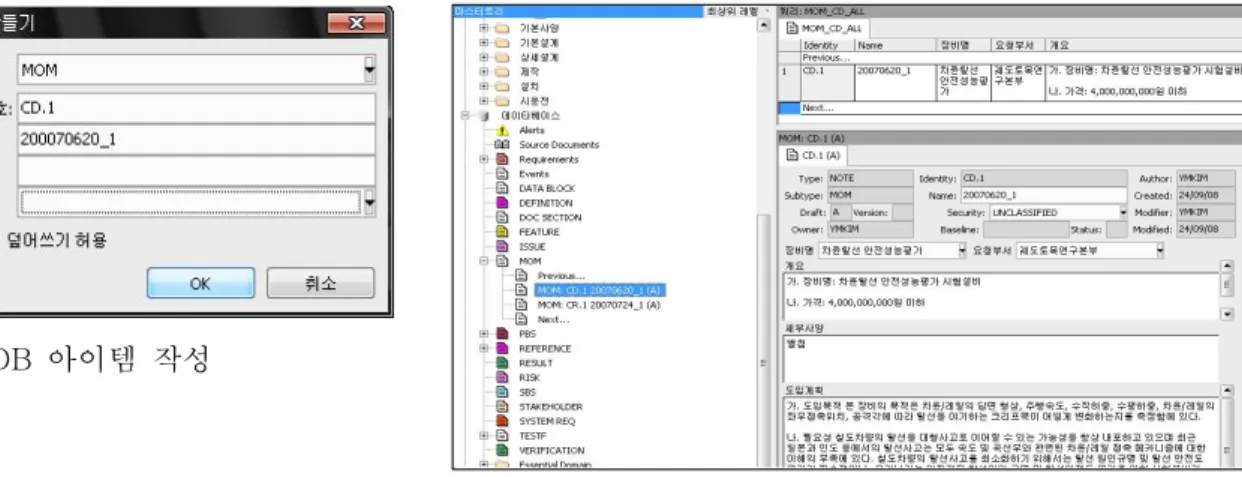Click the SYSTEM REQ category icon

click(x=503, y=421)
